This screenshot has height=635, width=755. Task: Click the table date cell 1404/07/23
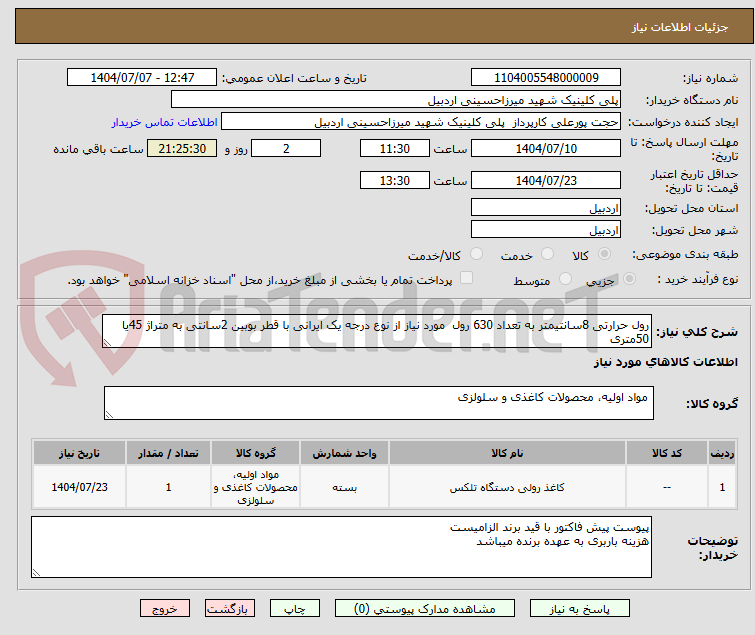pos(79,487)
